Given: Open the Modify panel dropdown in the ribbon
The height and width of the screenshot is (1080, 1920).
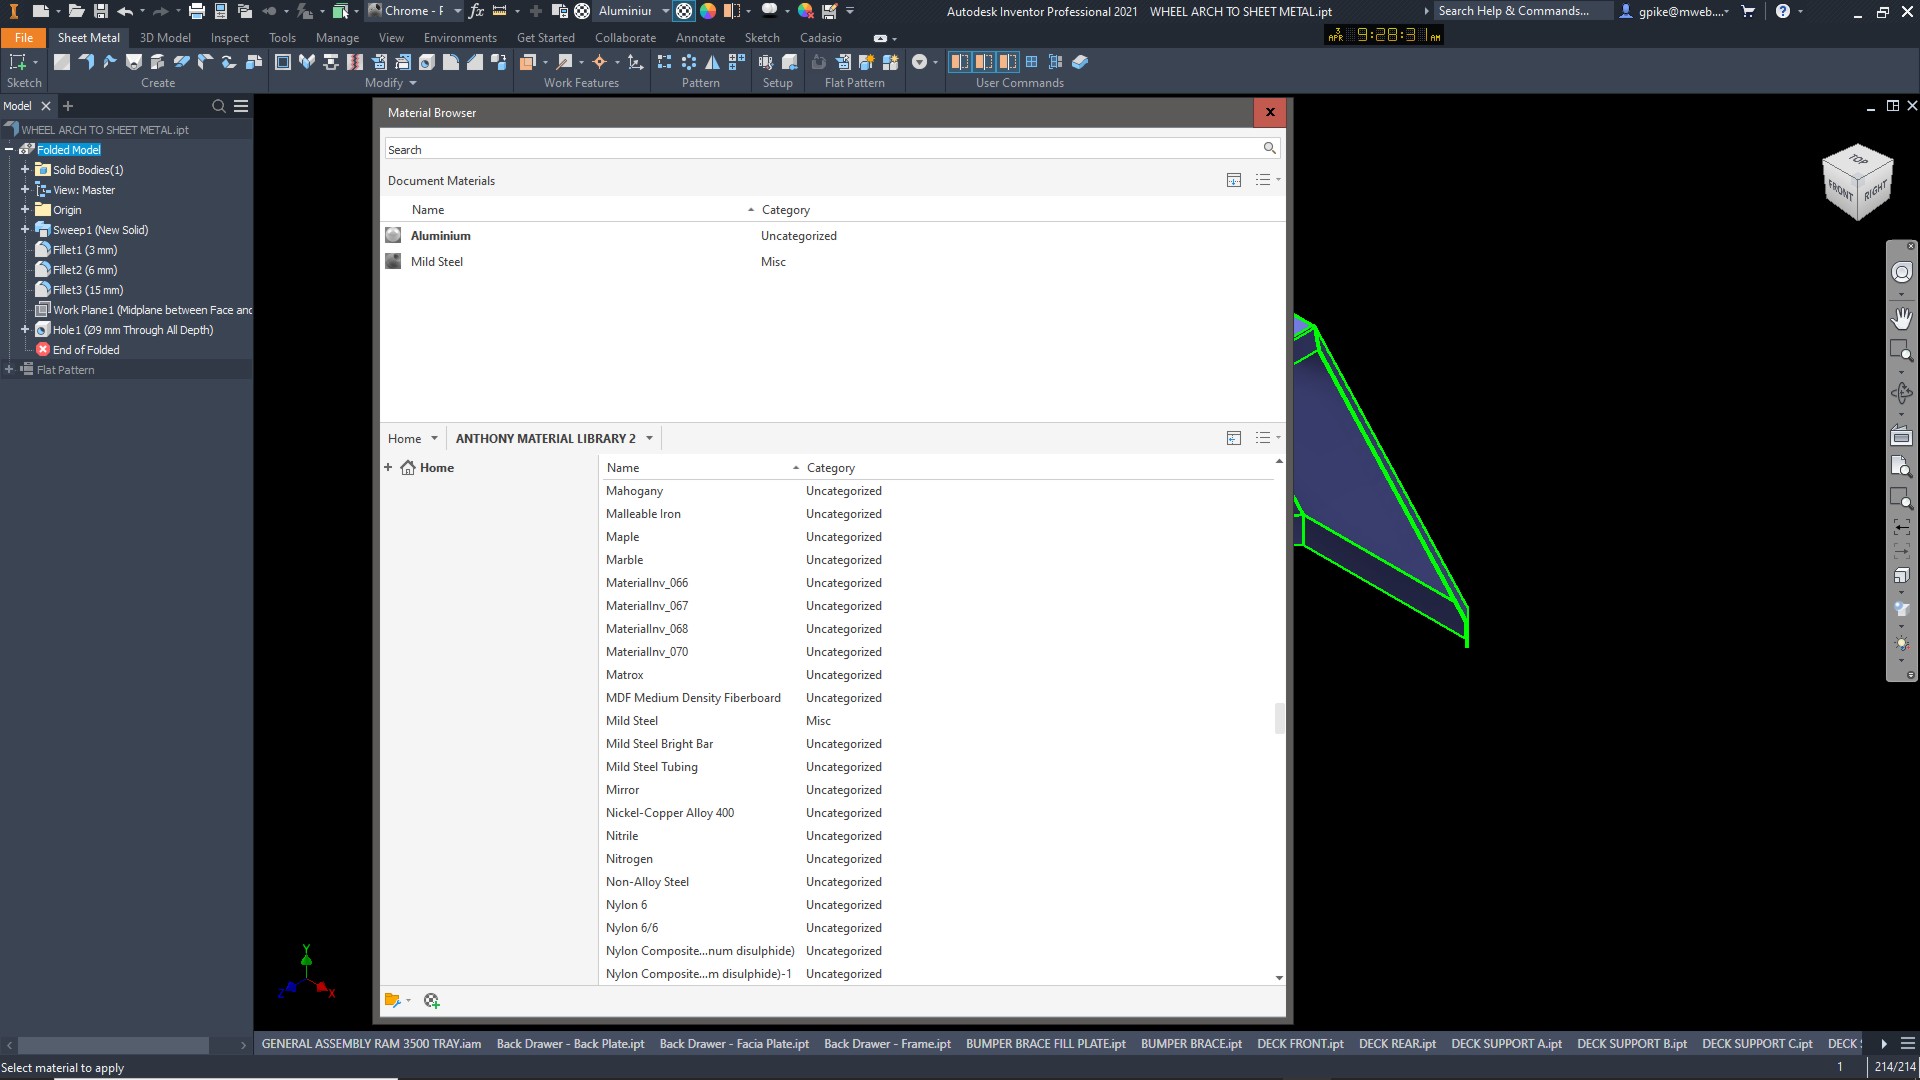Looking at the screenshot, I should tap(413, 83).
